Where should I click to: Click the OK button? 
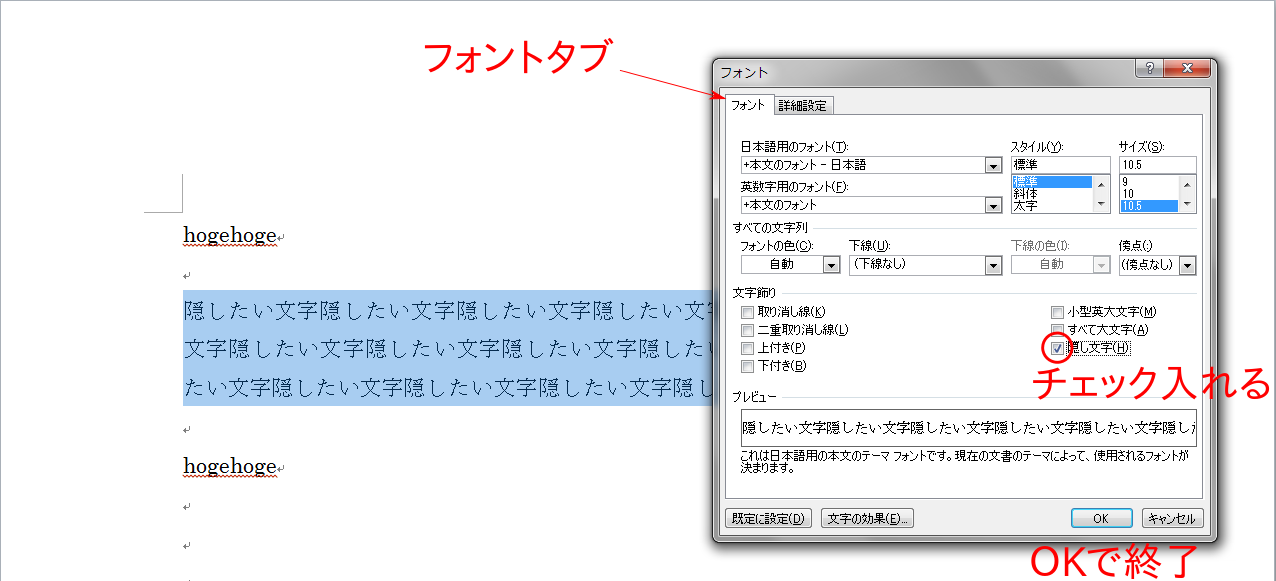[x=1101, y=518]
